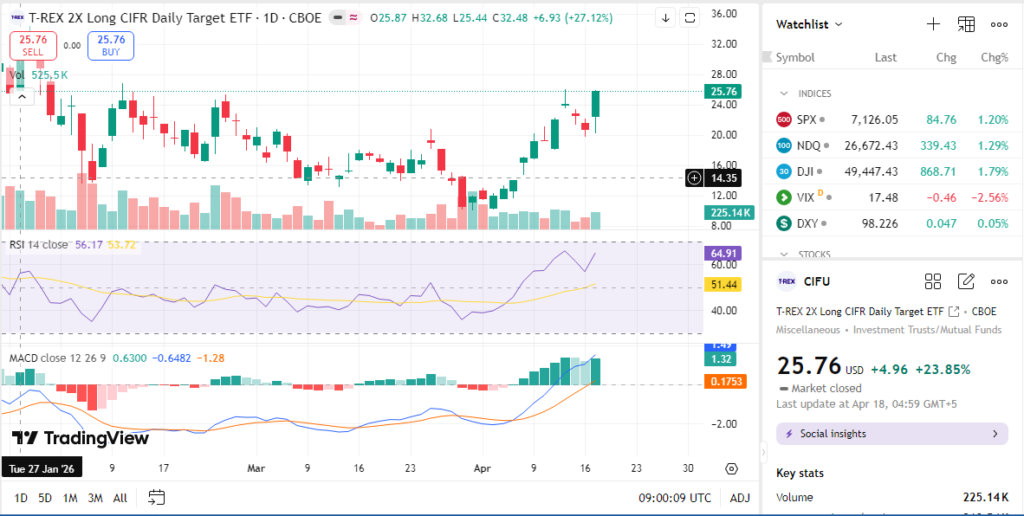1024x516 pixels.
Task: Open chart settings gear at time axis
Action: pos(731,468)
